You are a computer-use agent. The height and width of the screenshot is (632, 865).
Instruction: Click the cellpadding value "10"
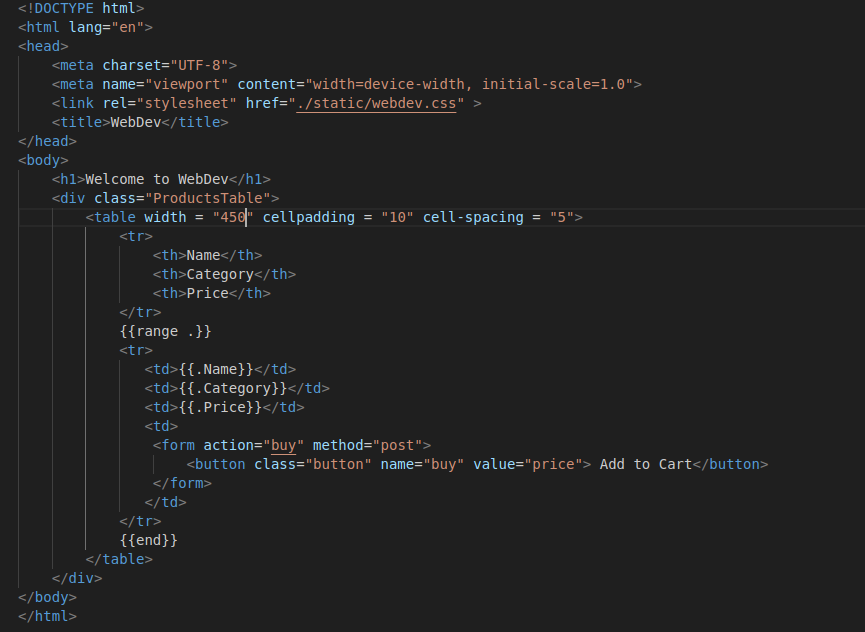coord(397,217)
